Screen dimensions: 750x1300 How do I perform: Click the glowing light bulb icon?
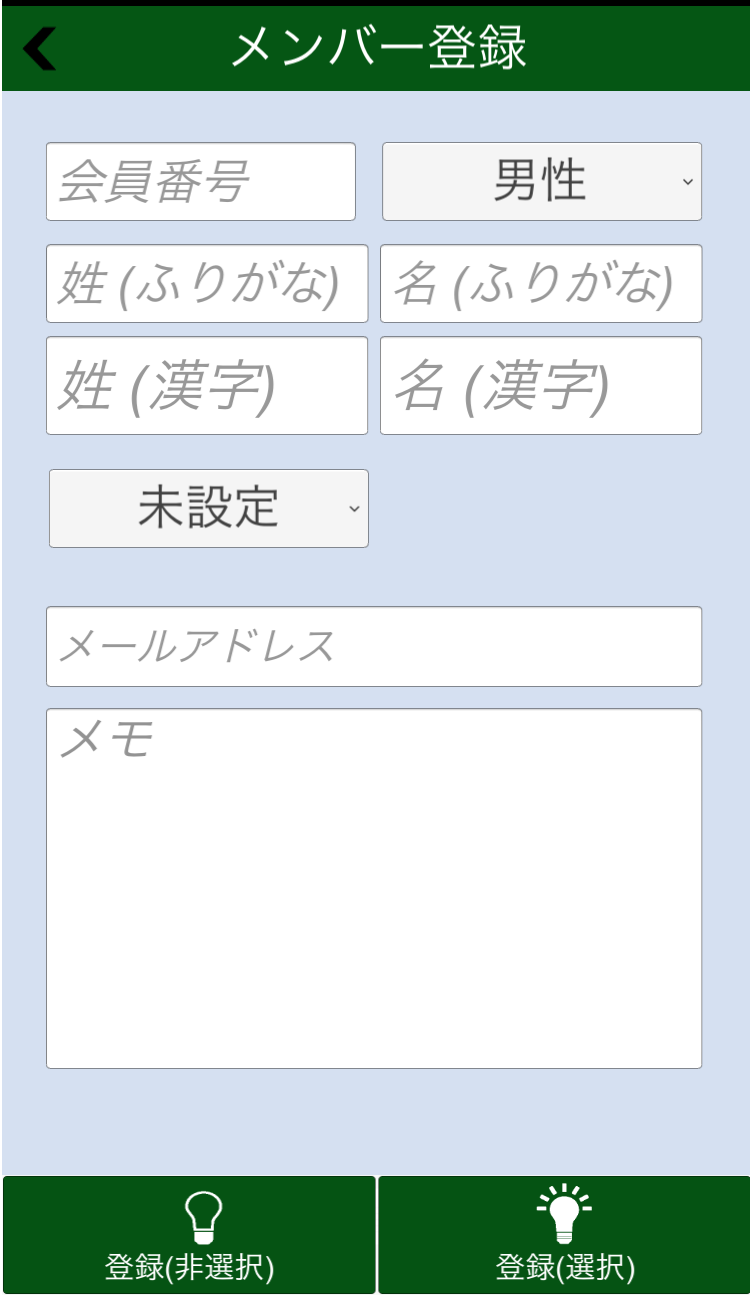pyautogui.click(x=565, y=1213)
